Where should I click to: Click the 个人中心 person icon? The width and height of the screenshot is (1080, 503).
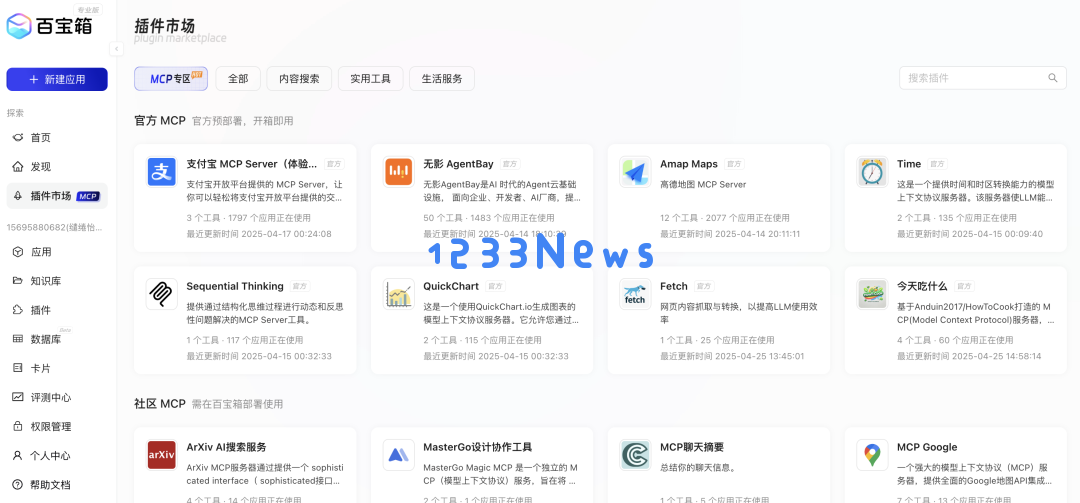[x=18, y=455]
